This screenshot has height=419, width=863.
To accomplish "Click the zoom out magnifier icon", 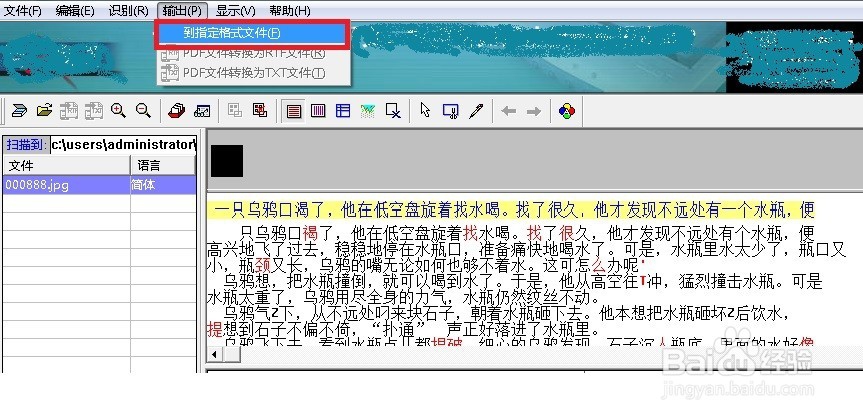I will pos(143,111).
